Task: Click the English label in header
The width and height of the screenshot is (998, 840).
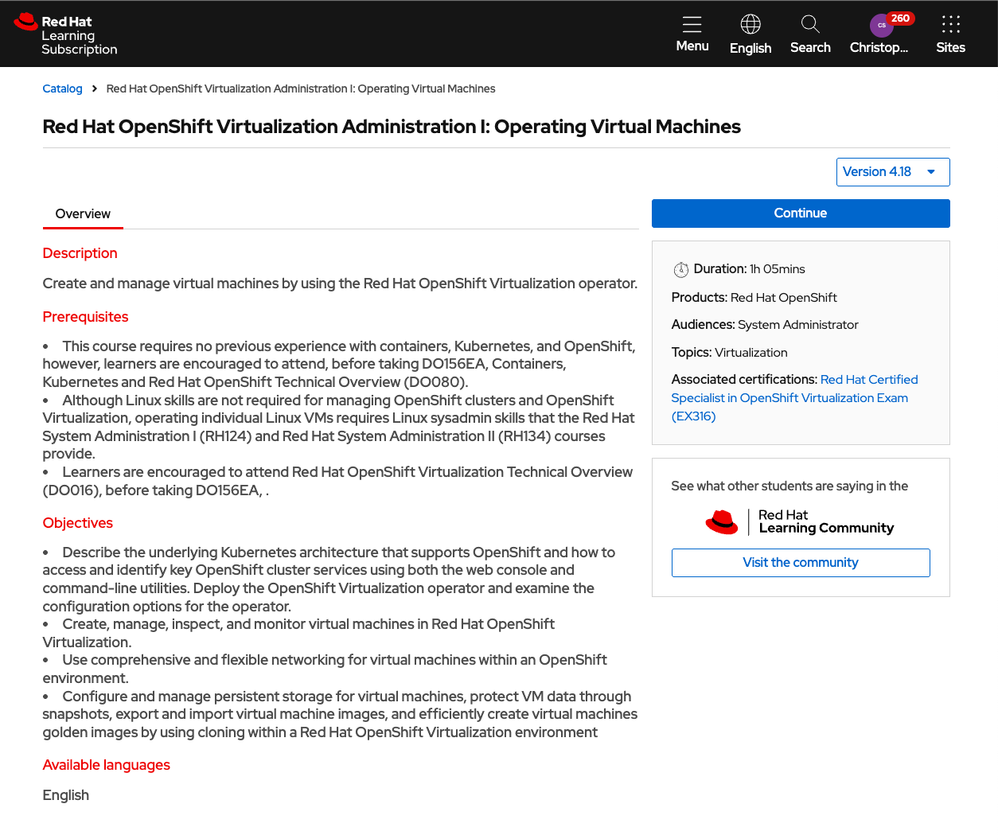Action: [x=750, y=48]
